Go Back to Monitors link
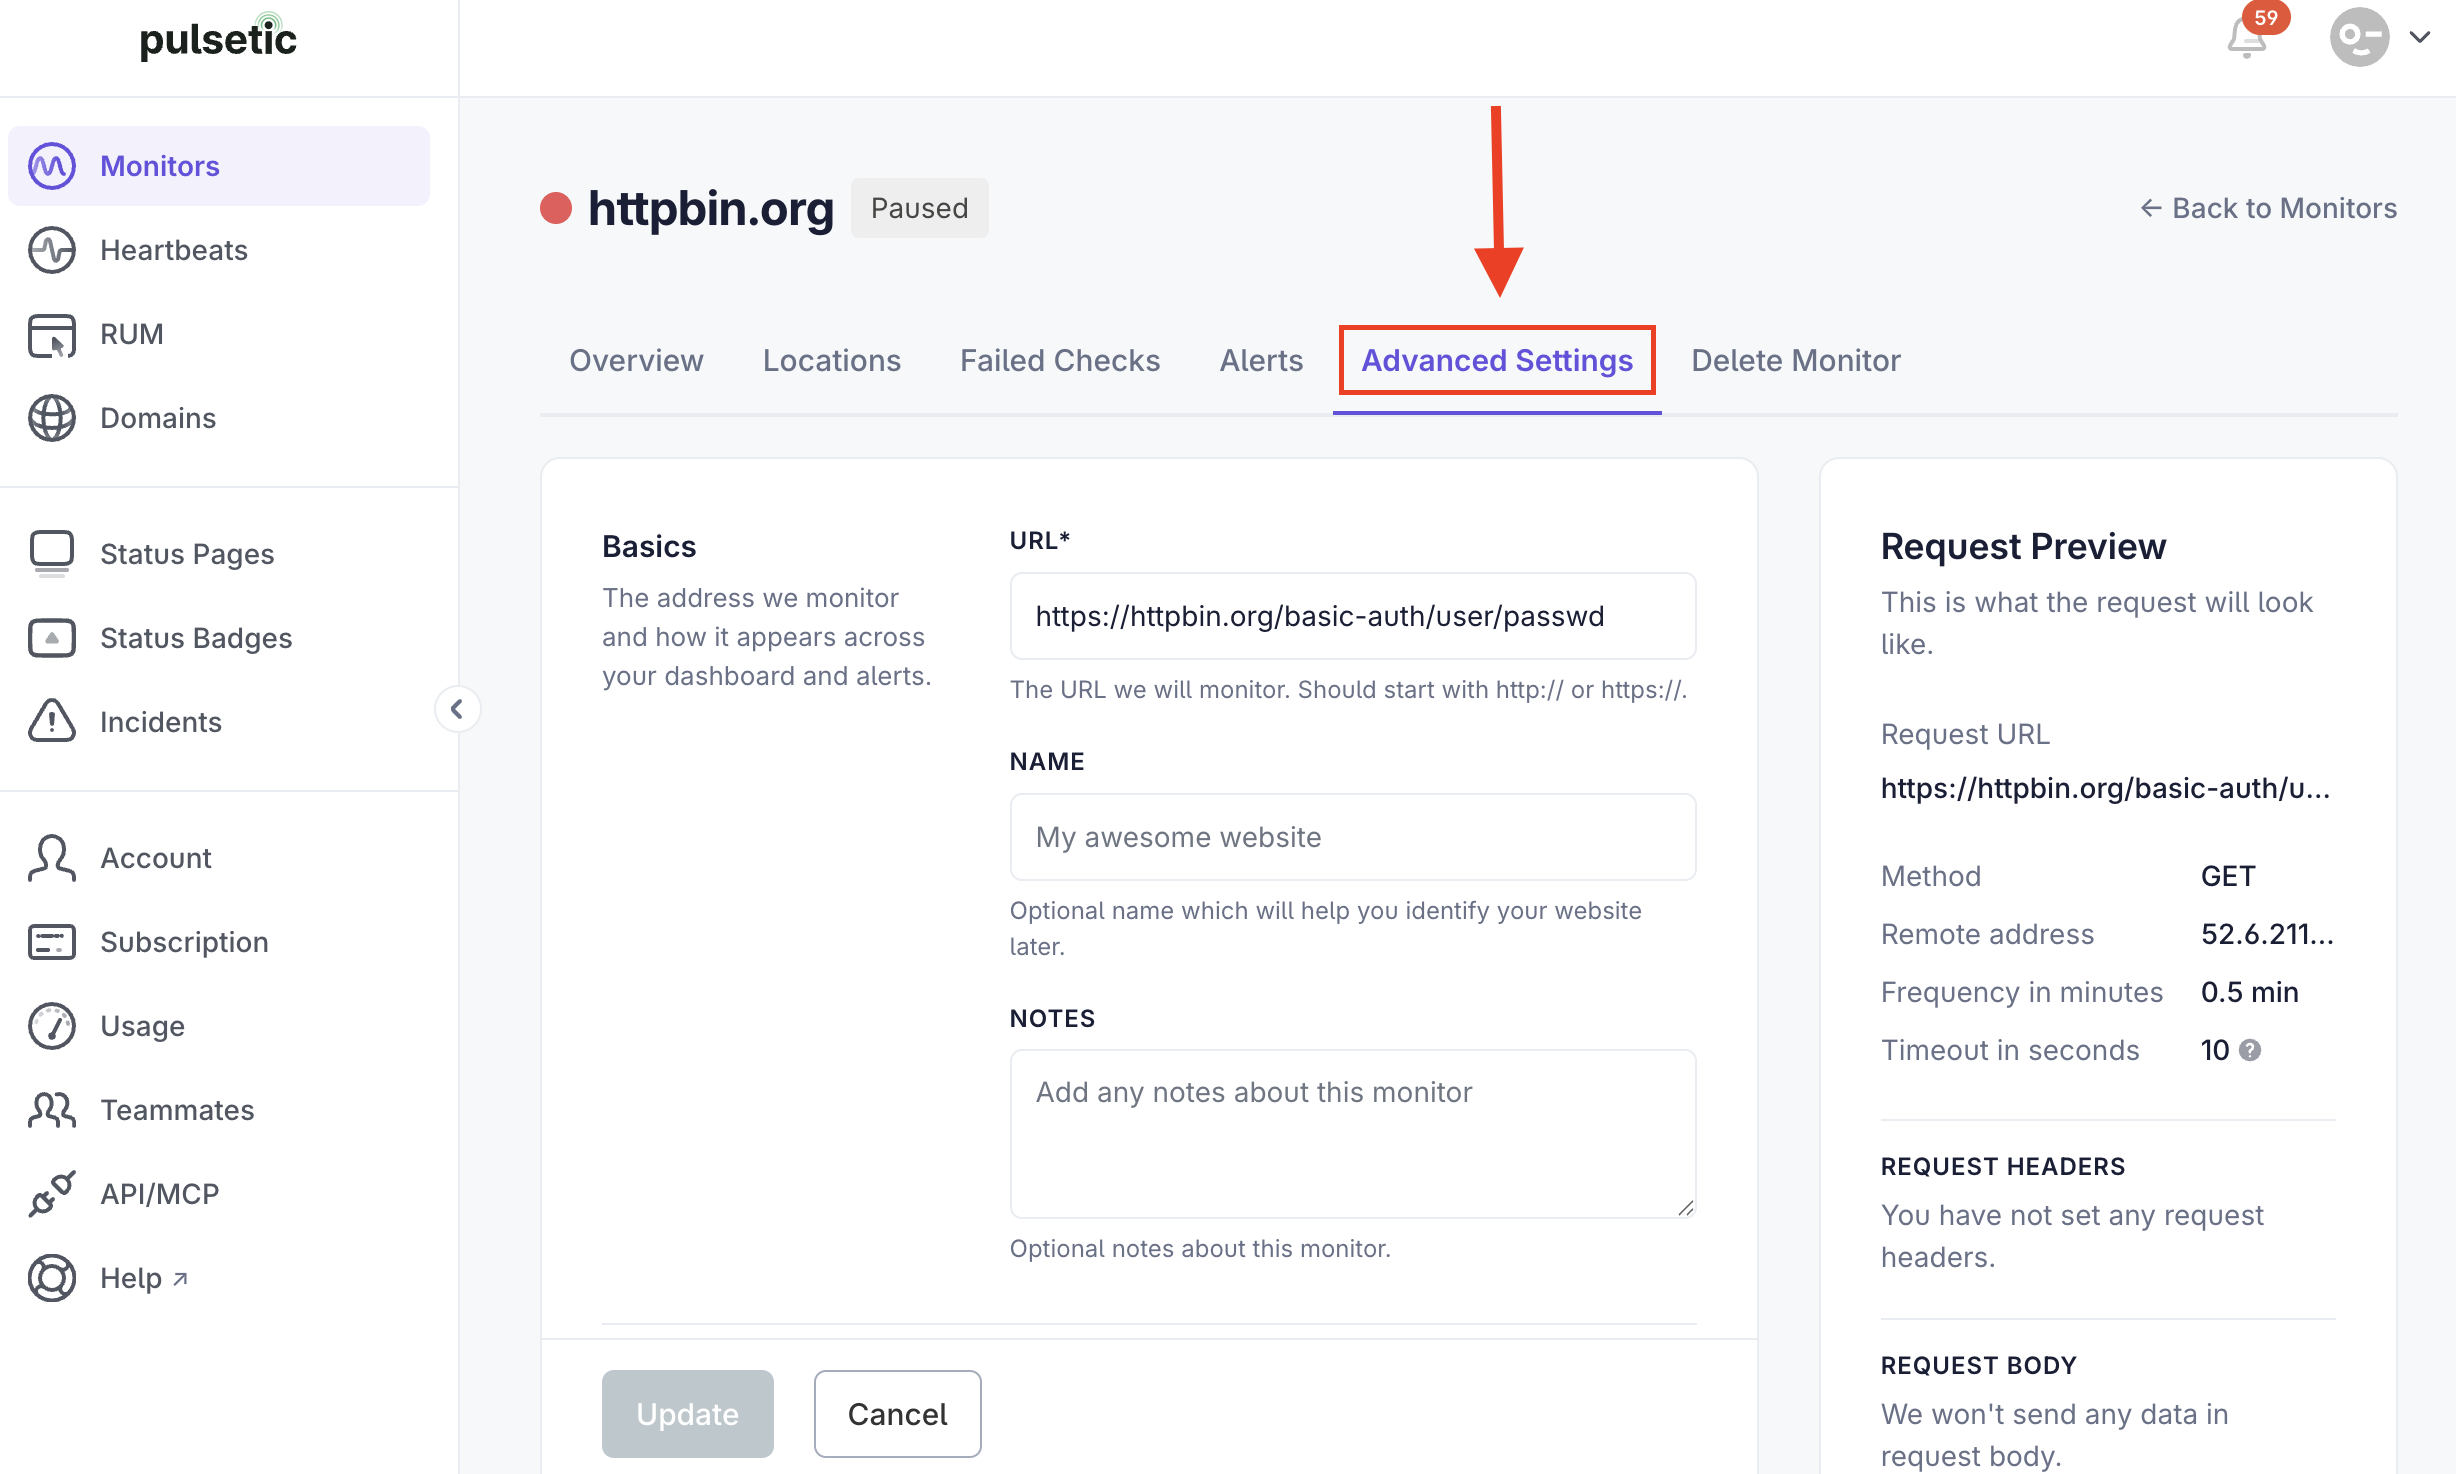 coord(2268,208)
